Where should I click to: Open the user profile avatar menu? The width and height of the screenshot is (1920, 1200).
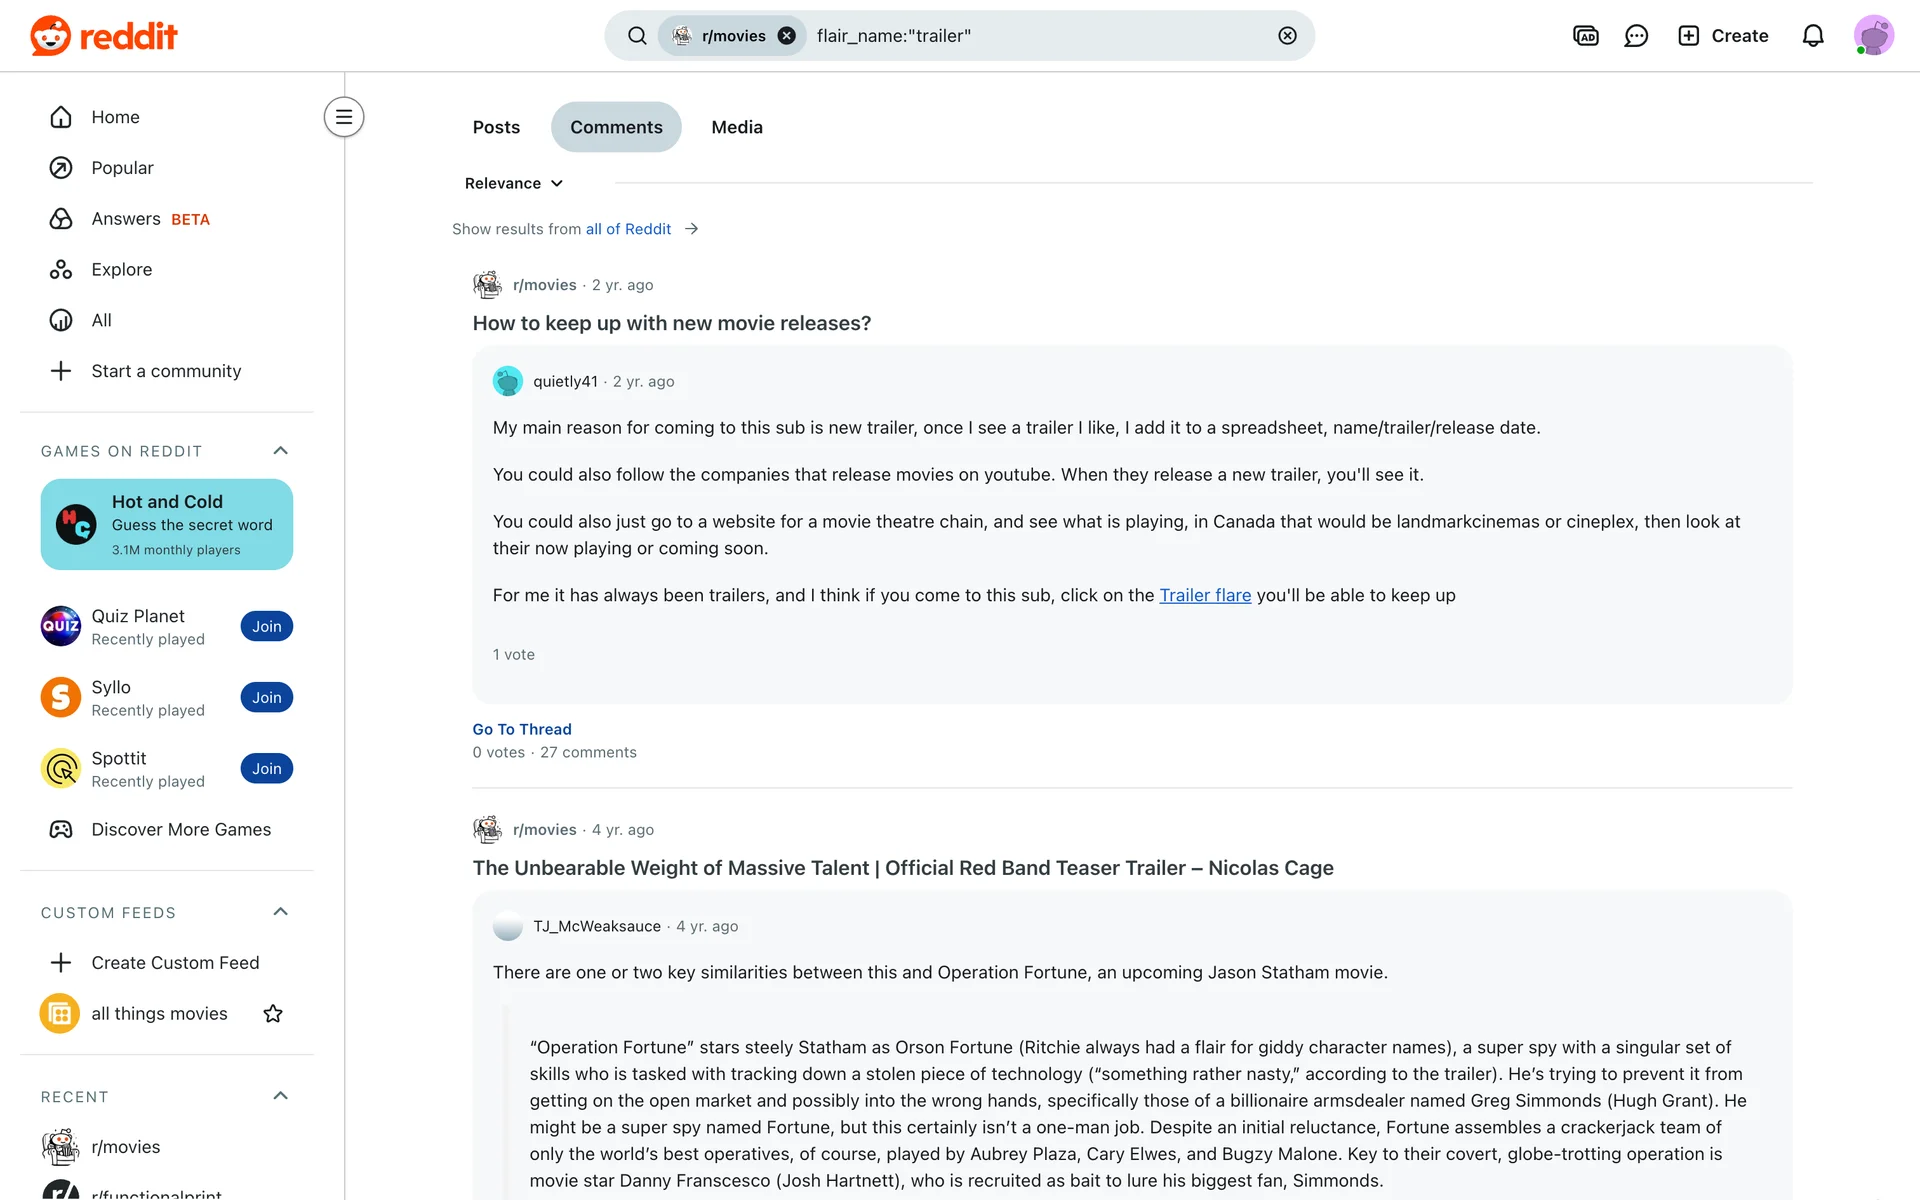coord(1873,36)
